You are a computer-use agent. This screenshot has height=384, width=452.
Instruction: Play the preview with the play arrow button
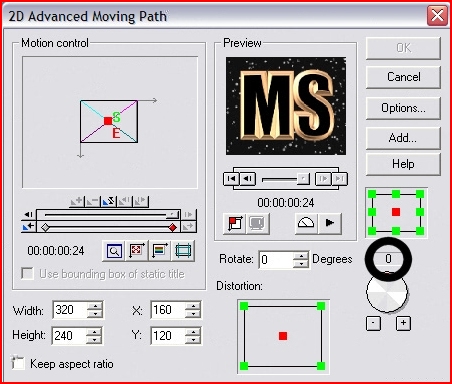(x=330, y=223)
